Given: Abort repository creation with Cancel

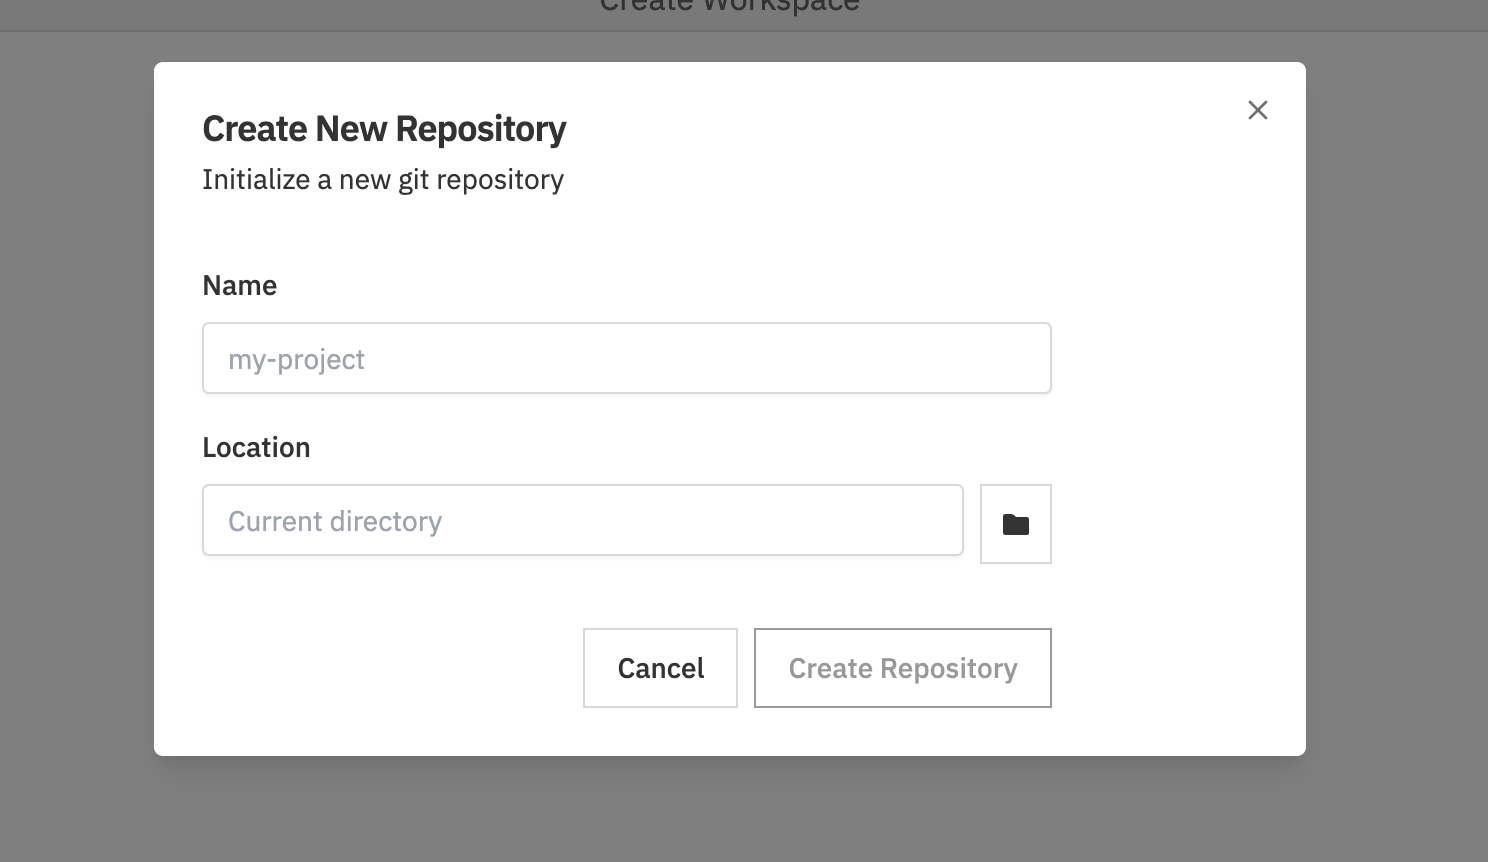Looking at the screenshot, I should [660, 667].
